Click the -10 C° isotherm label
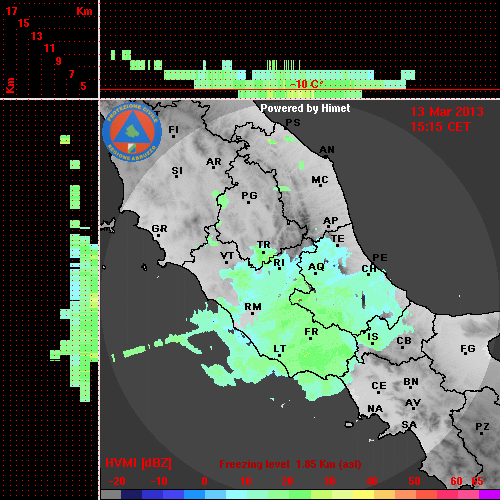Viewport: 500px width, 500px height. tap(306, 84)
